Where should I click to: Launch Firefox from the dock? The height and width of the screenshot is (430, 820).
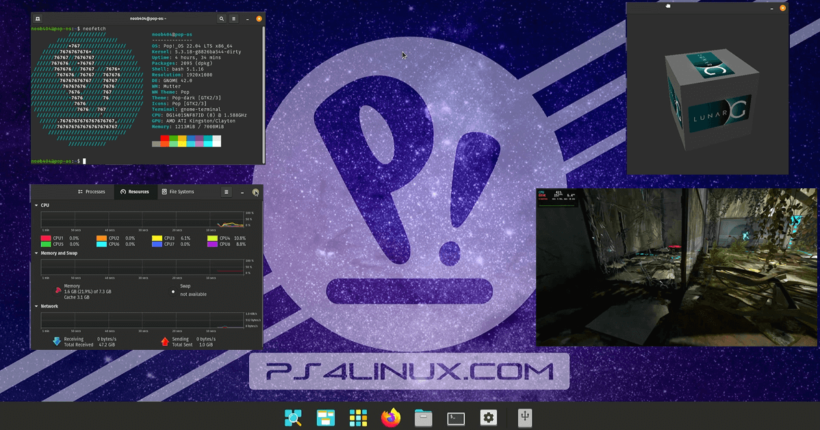[x=391, y=417]
